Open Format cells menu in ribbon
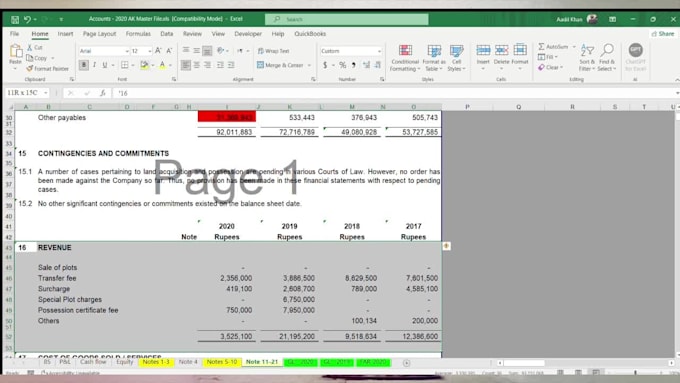This screenshot has width=680, height=383. click(x=520, y=56)
